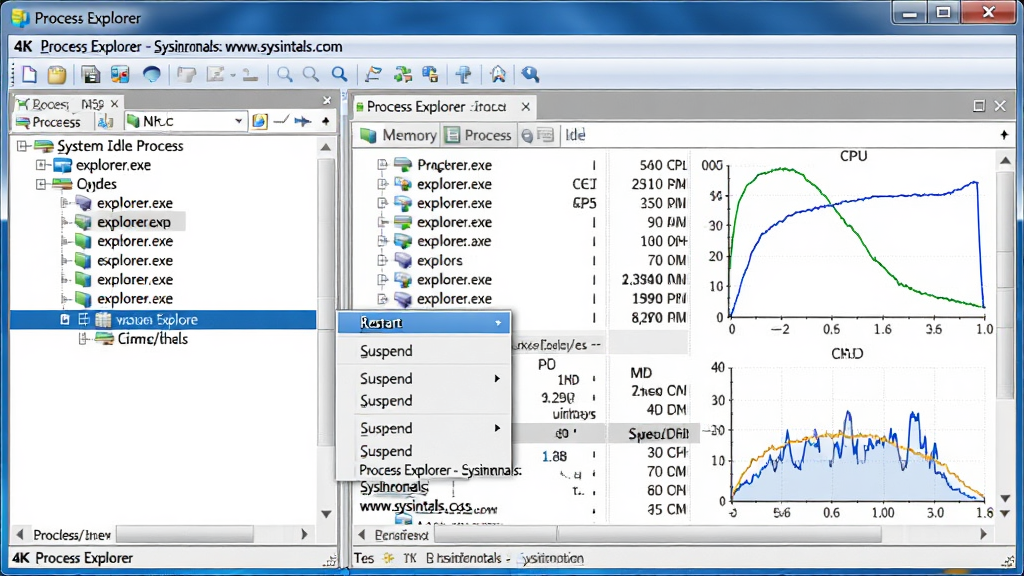Screen dimensions: 1024x576
Task: Expand the Opdes tree node
Action: pyautogui.click(x=41, y=184)
